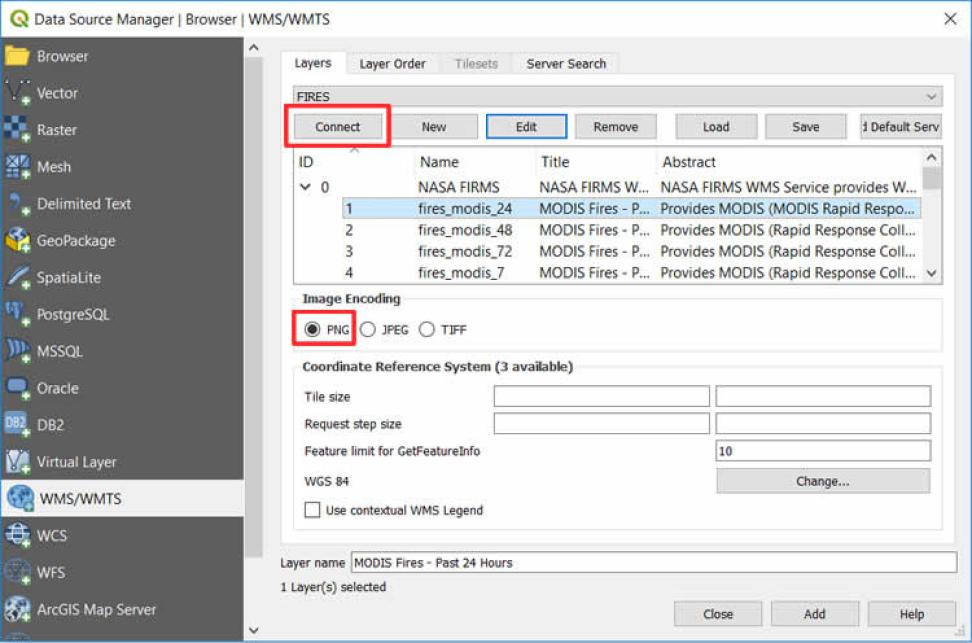Select the Delimited Text source icon

coord(17,203)
